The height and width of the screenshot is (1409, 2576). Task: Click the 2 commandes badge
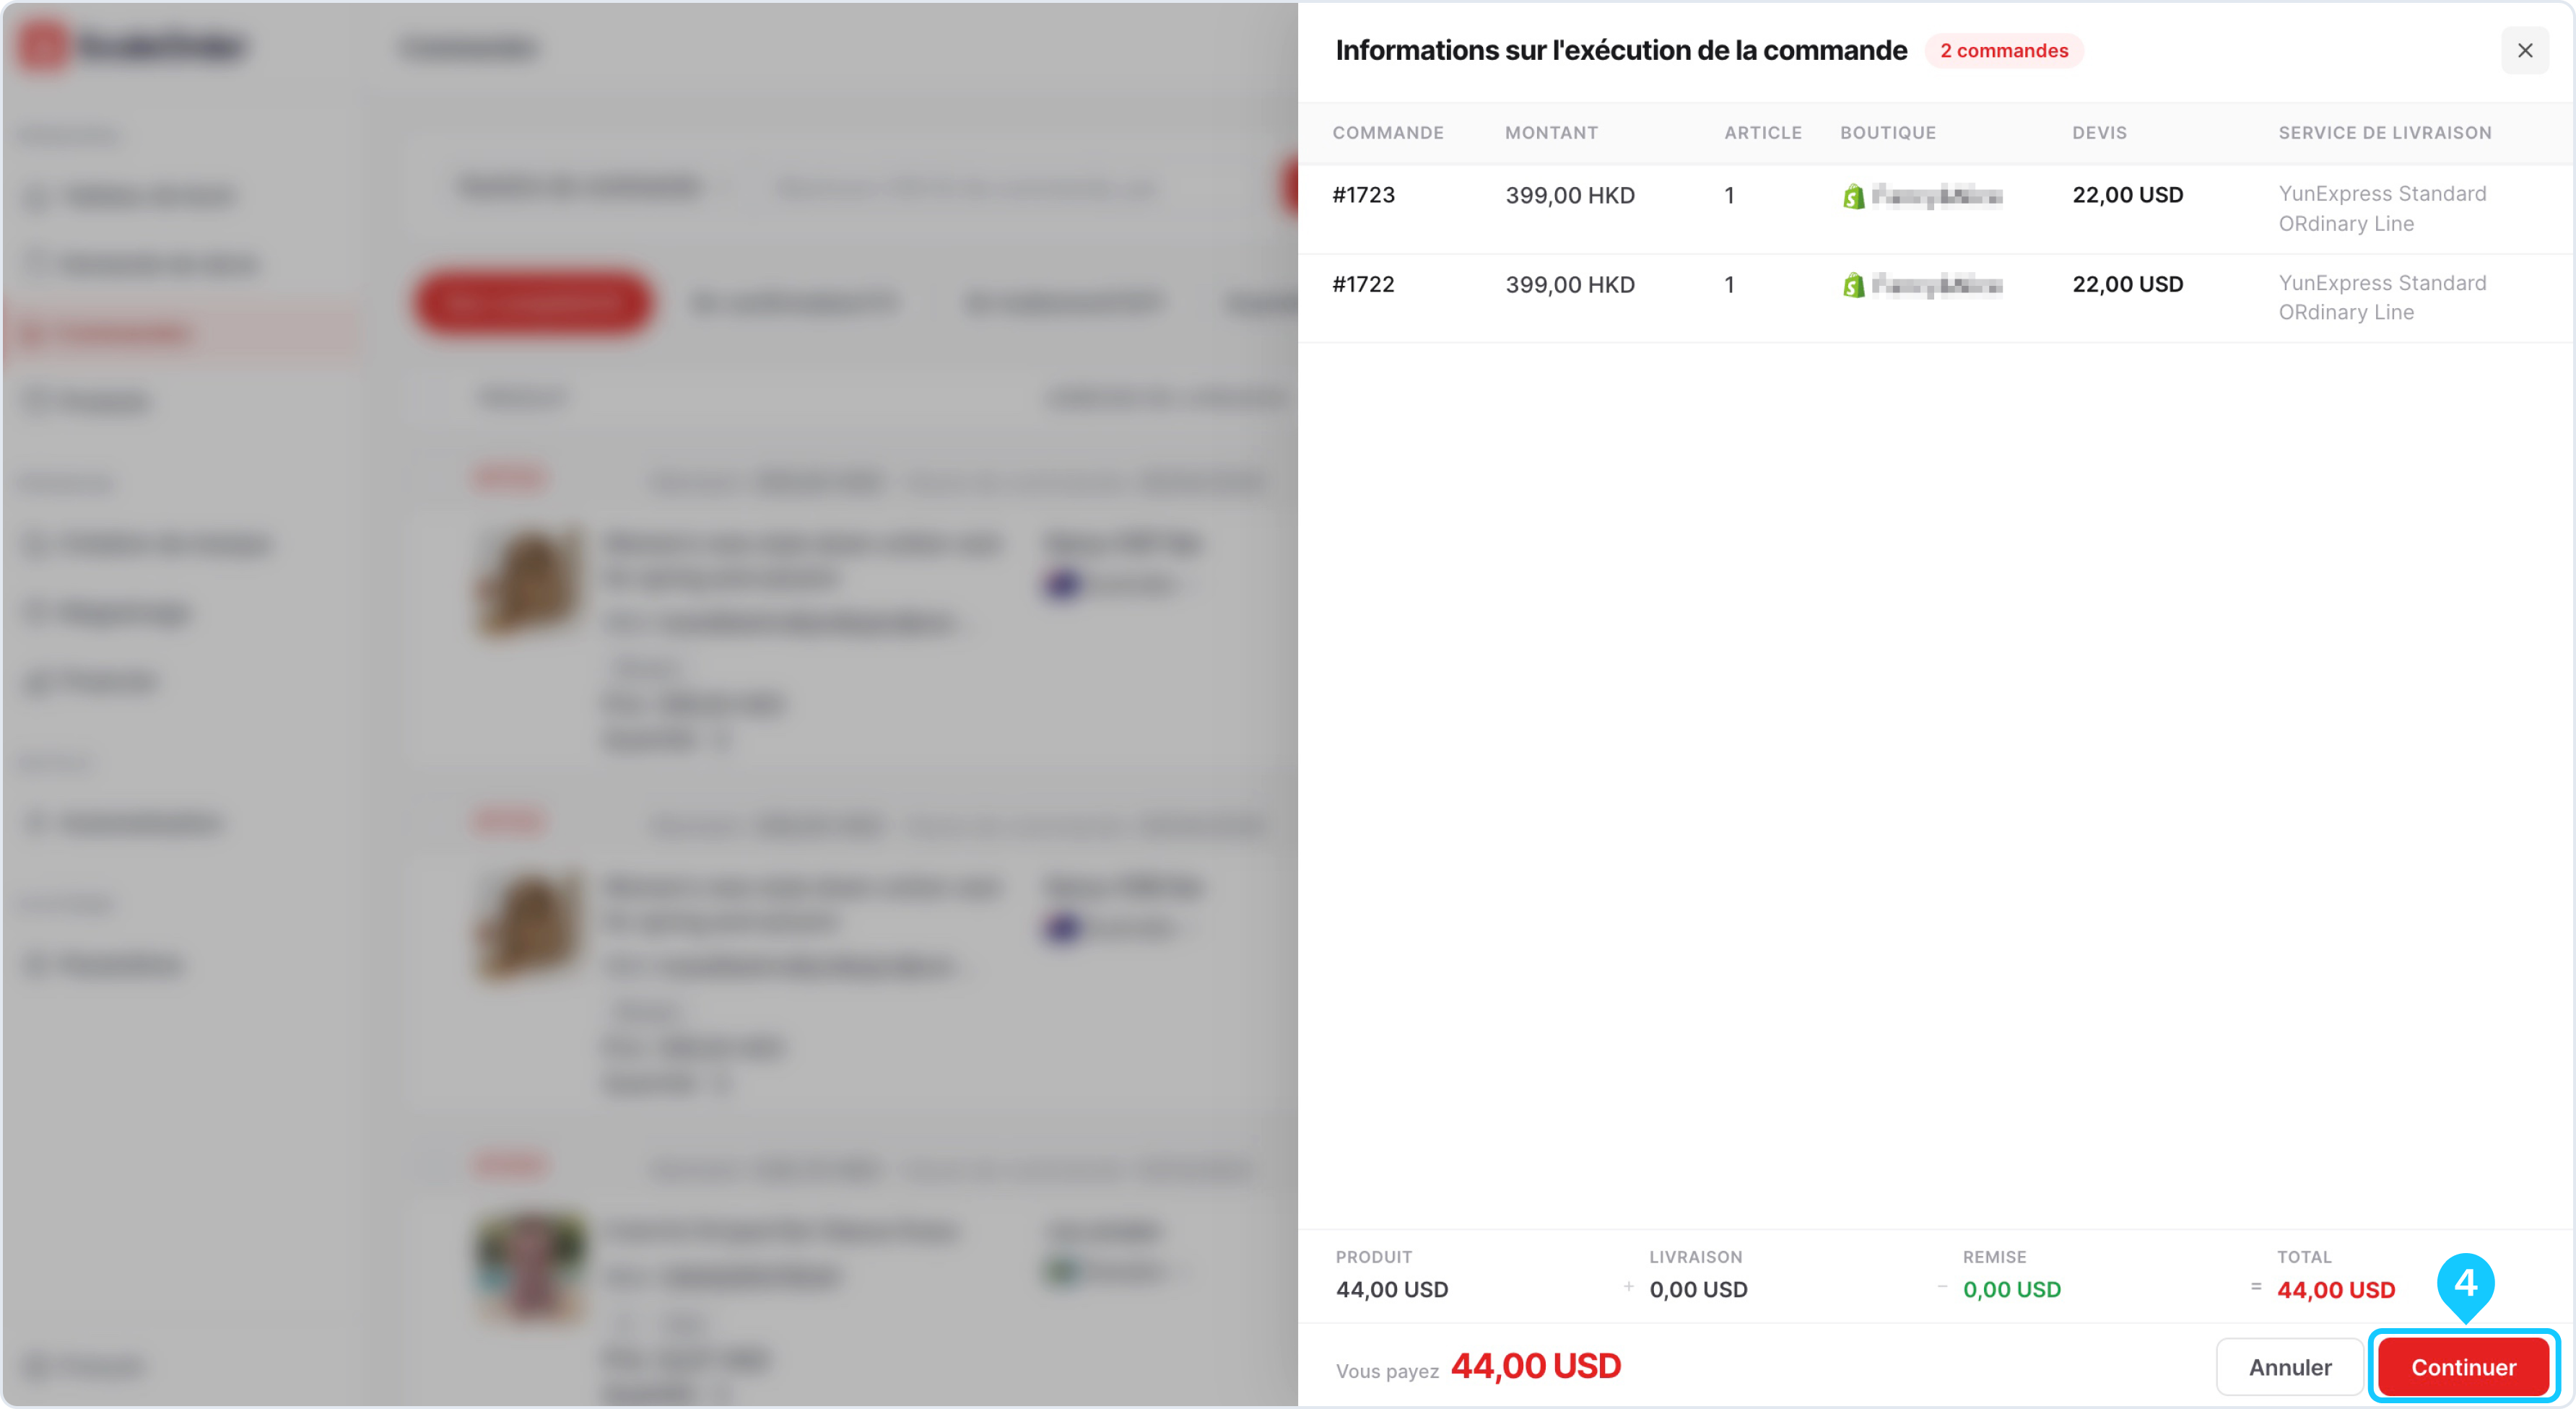pyautogui.click(x=2004, y=50)
